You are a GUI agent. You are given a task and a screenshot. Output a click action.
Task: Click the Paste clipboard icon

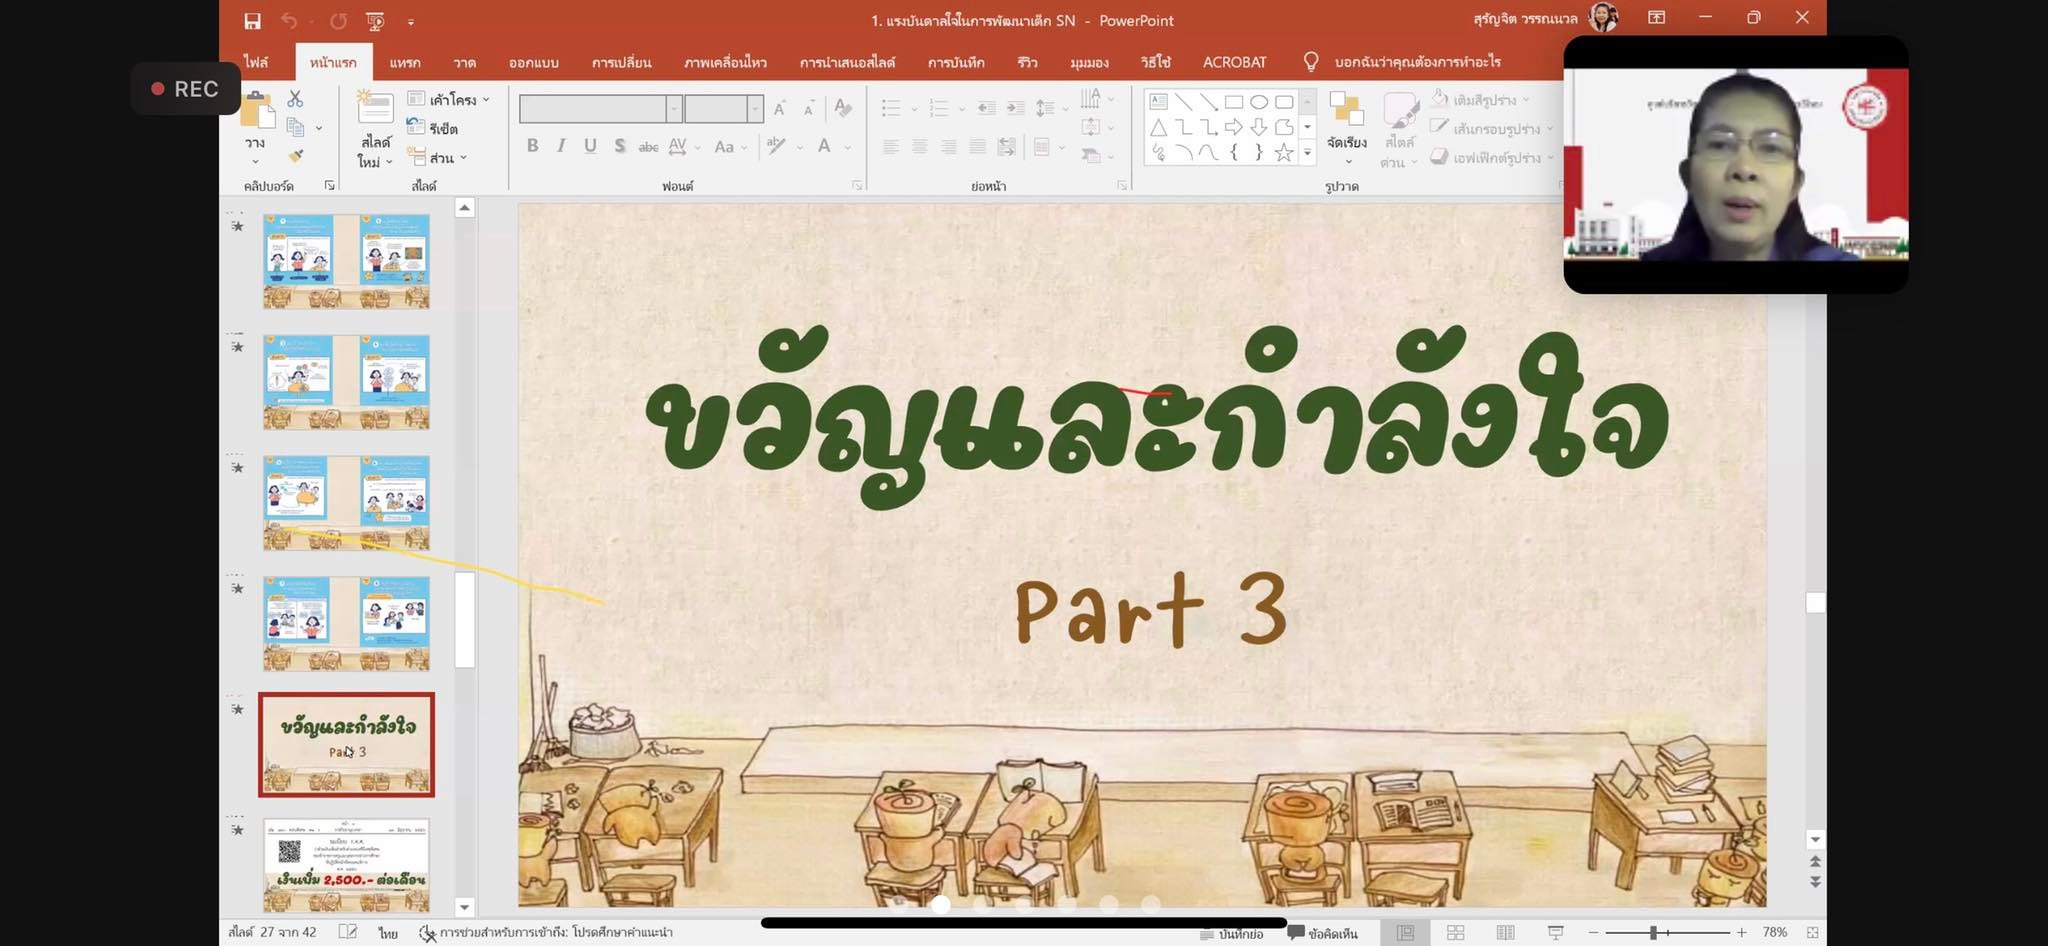click(257, 112)
